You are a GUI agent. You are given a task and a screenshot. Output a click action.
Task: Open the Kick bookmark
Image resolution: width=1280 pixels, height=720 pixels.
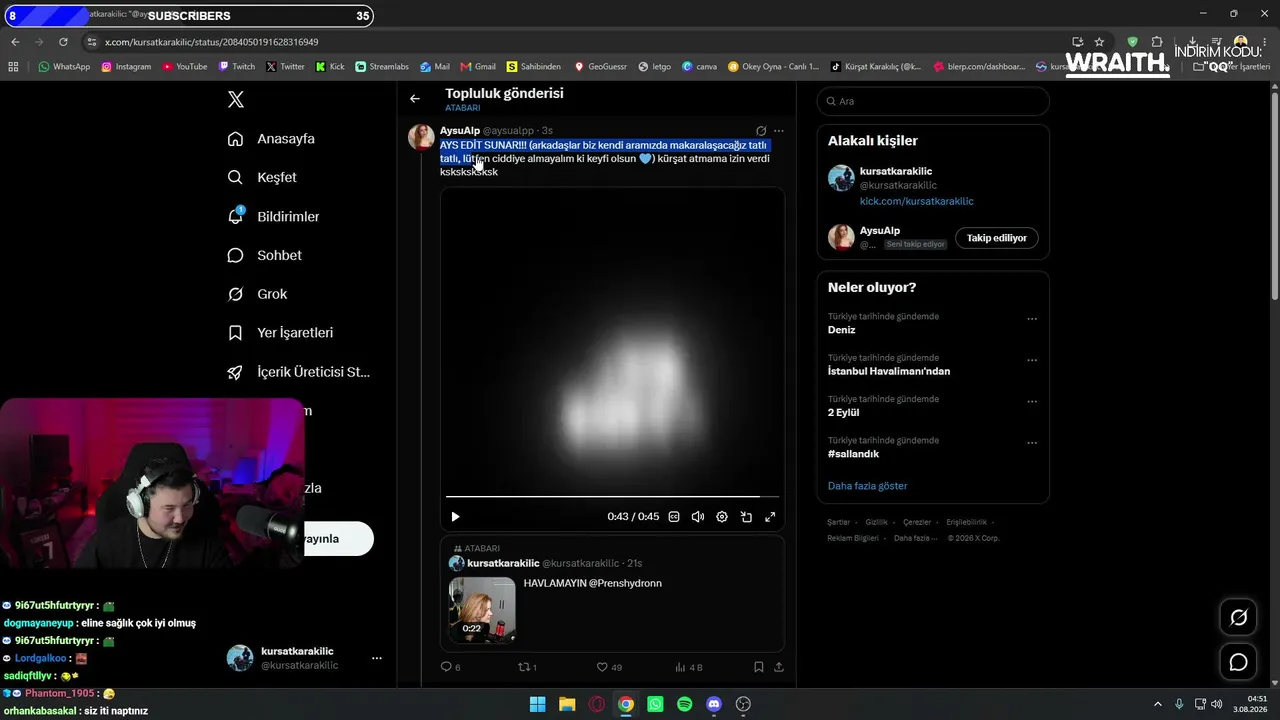(330, 67)
